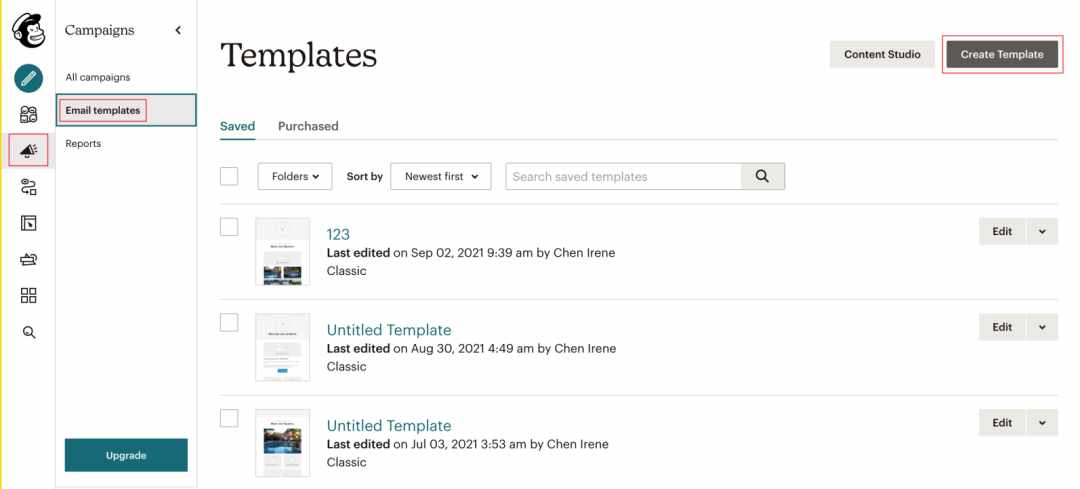Open the Newest first sort dropdown
1080x489 pixels.
coord(441,176)
